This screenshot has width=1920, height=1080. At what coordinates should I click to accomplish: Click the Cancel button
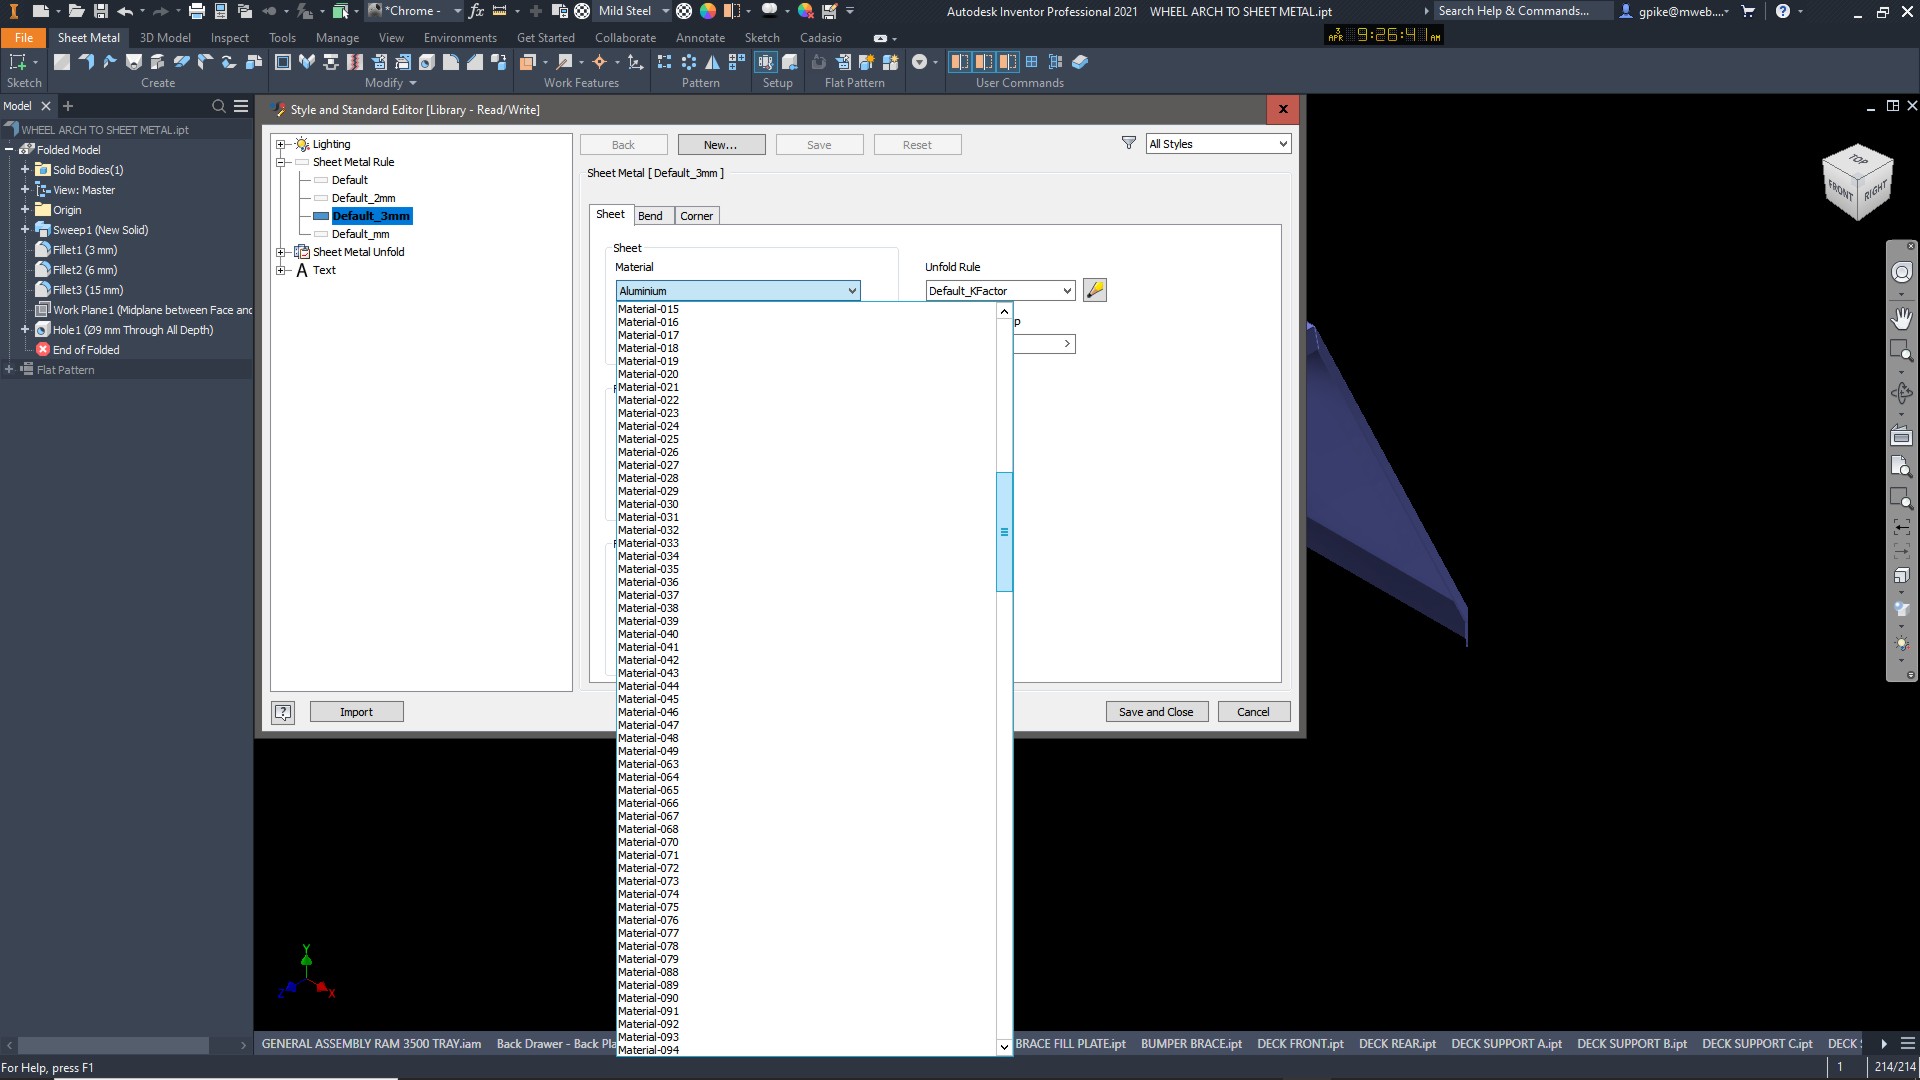[x=1253, y=712]
